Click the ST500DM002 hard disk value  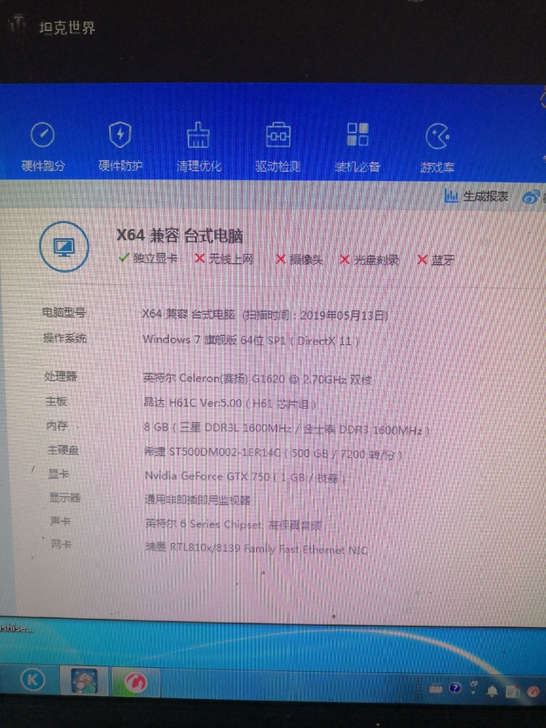273,453
